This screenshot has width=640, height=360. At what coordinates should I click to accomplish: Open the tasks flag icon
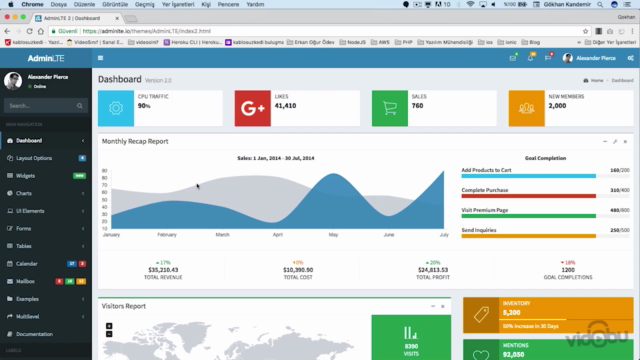[548, 58]
